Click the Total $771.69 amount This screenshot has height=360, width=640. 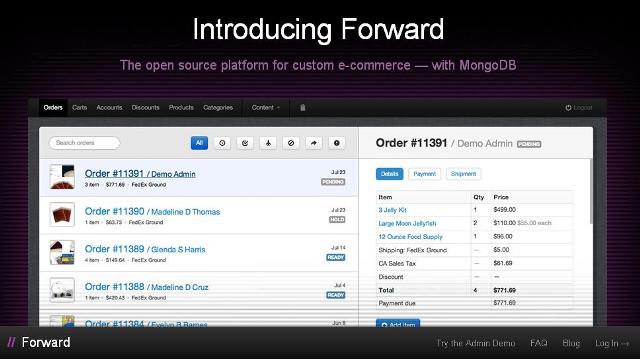click(504, 290)
